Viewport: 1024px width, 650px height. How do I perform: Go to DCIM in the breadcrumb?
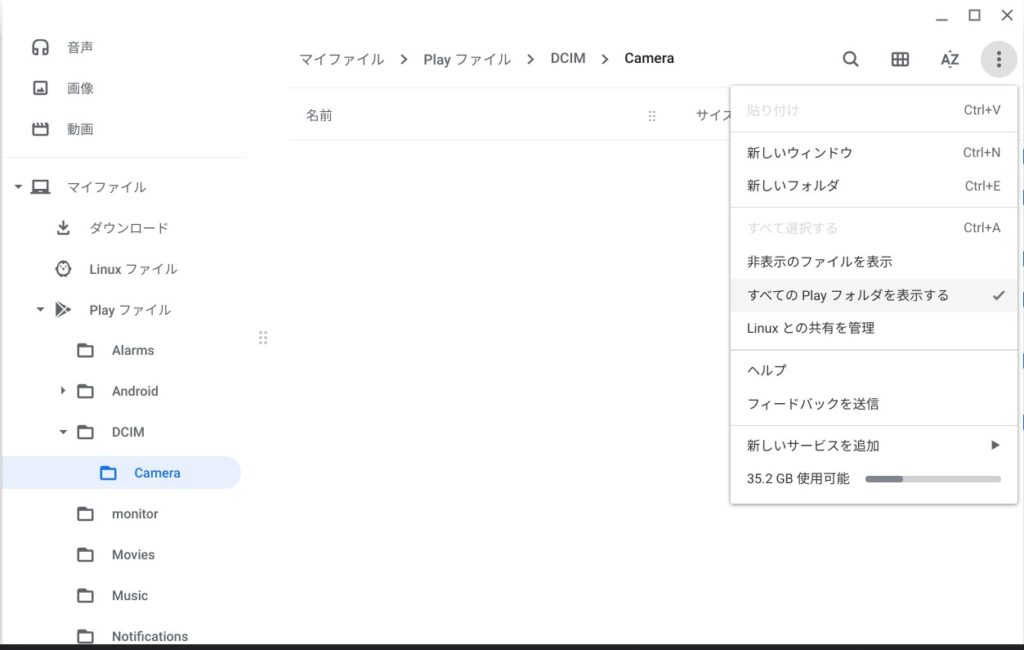tap(568, 59)
